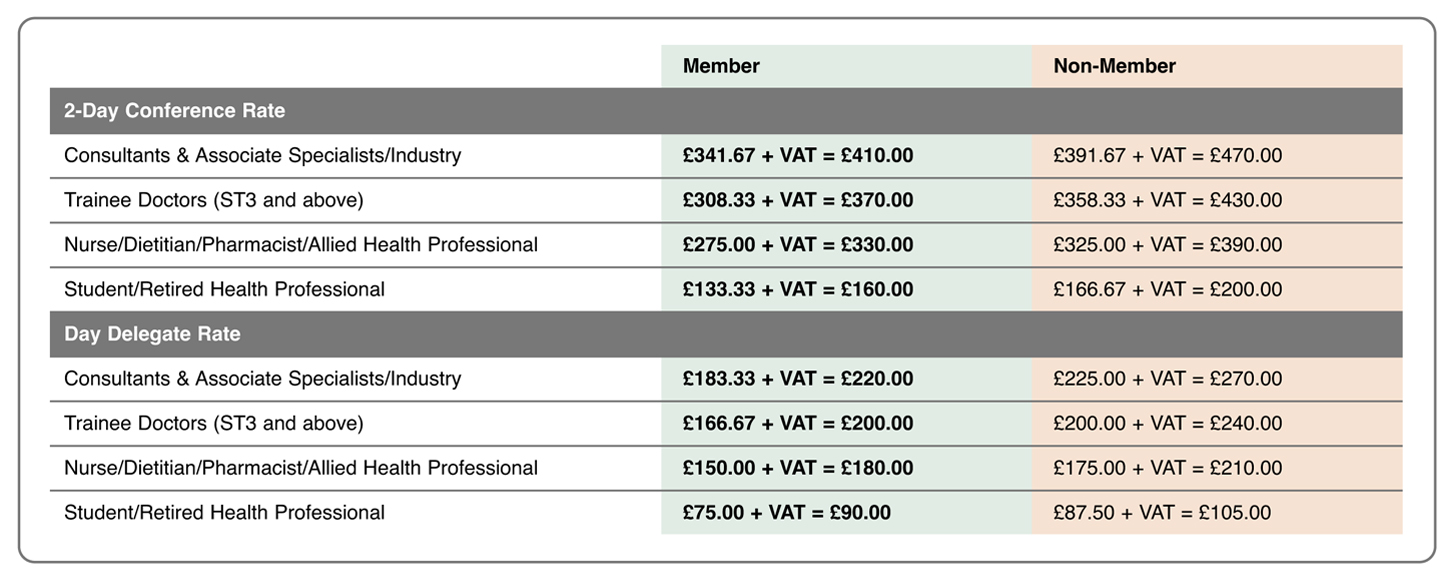Screen dimensions: 1452x583
Task: Click the non-member day rate £225.00 + VAT = £270.00
Action: pos(1167,379)
